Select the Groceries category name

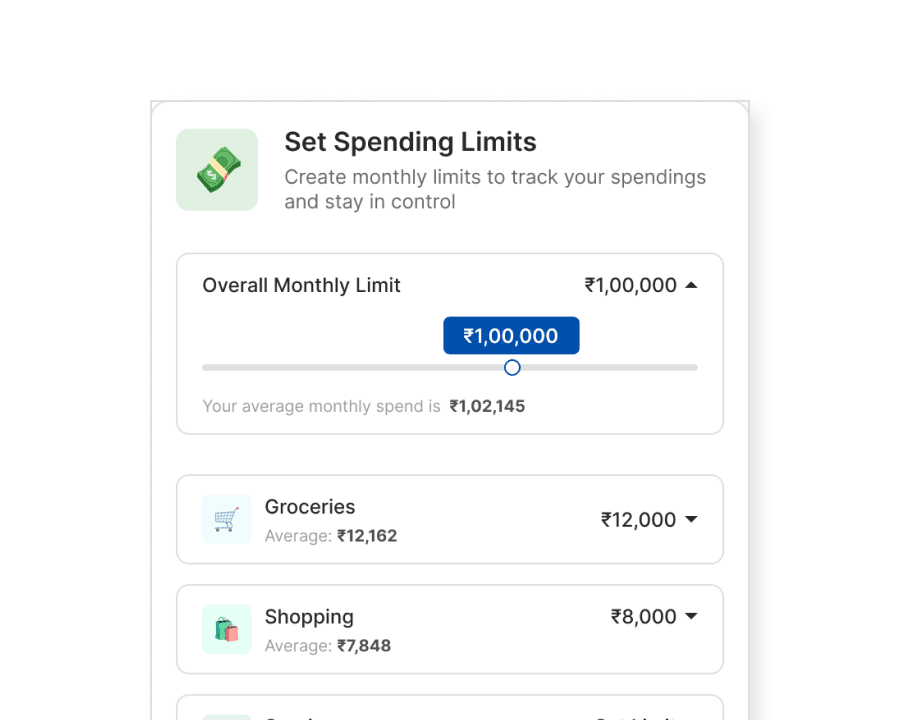click(x=310, y=507)
